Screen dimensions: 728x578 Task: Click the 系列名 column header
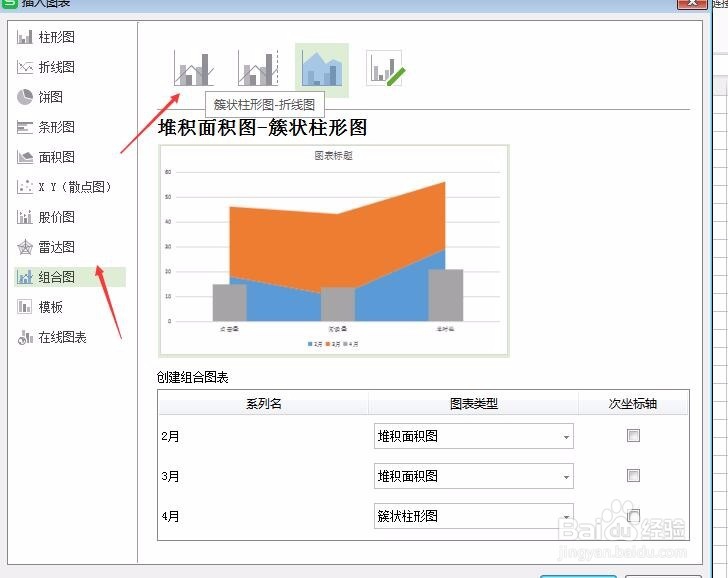[264, 403]
